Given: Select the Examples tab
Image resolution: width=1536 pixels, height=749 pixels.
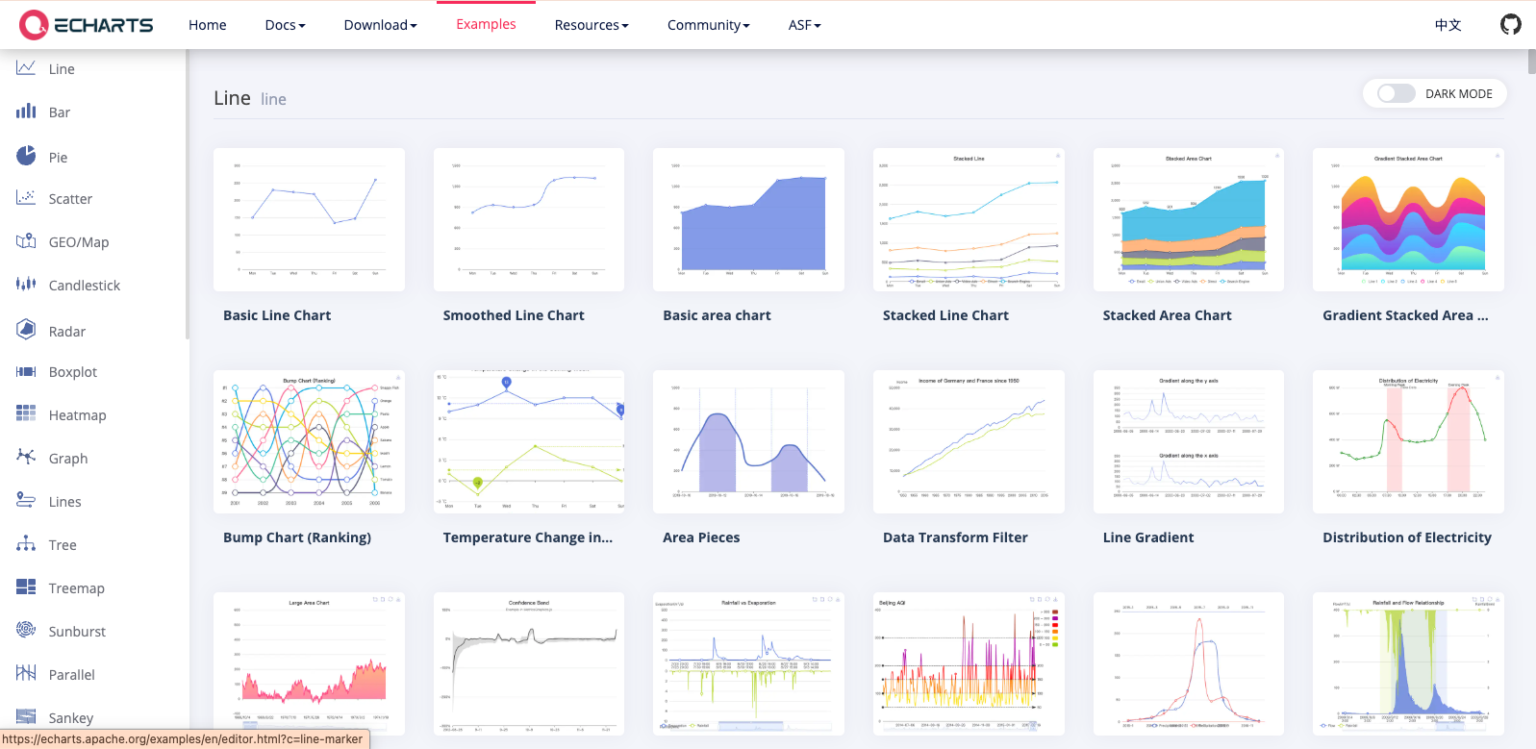Looking at the screenshot, I should pyautogui.click(x=486, y=24).
